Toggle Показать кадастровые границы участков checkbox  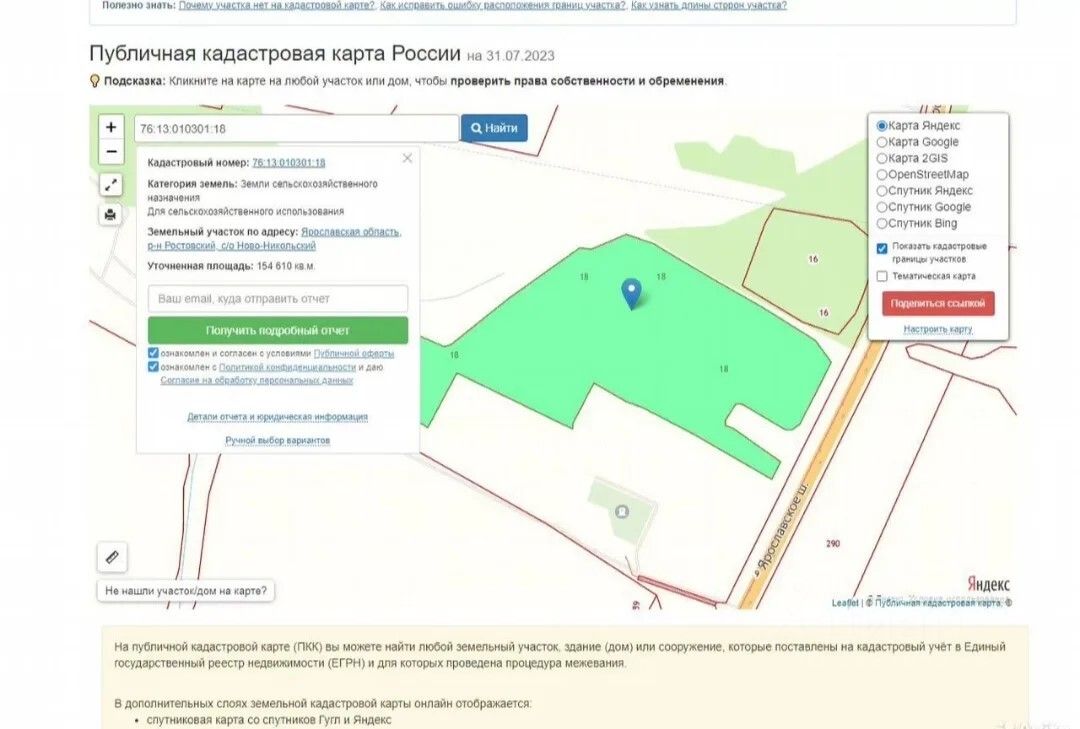click(x=882, y=249)
